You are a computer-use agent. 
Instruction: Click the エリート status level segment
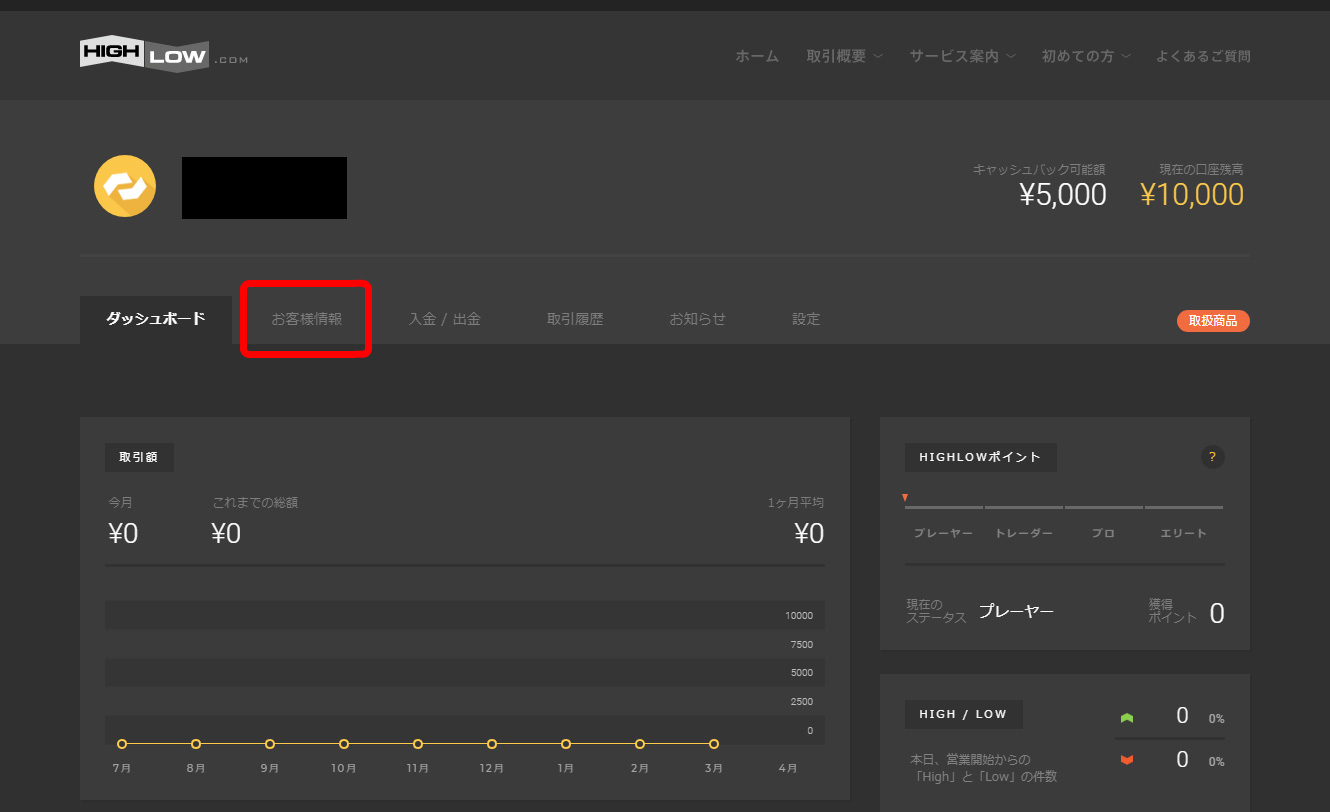click(x=1184, y=508)
